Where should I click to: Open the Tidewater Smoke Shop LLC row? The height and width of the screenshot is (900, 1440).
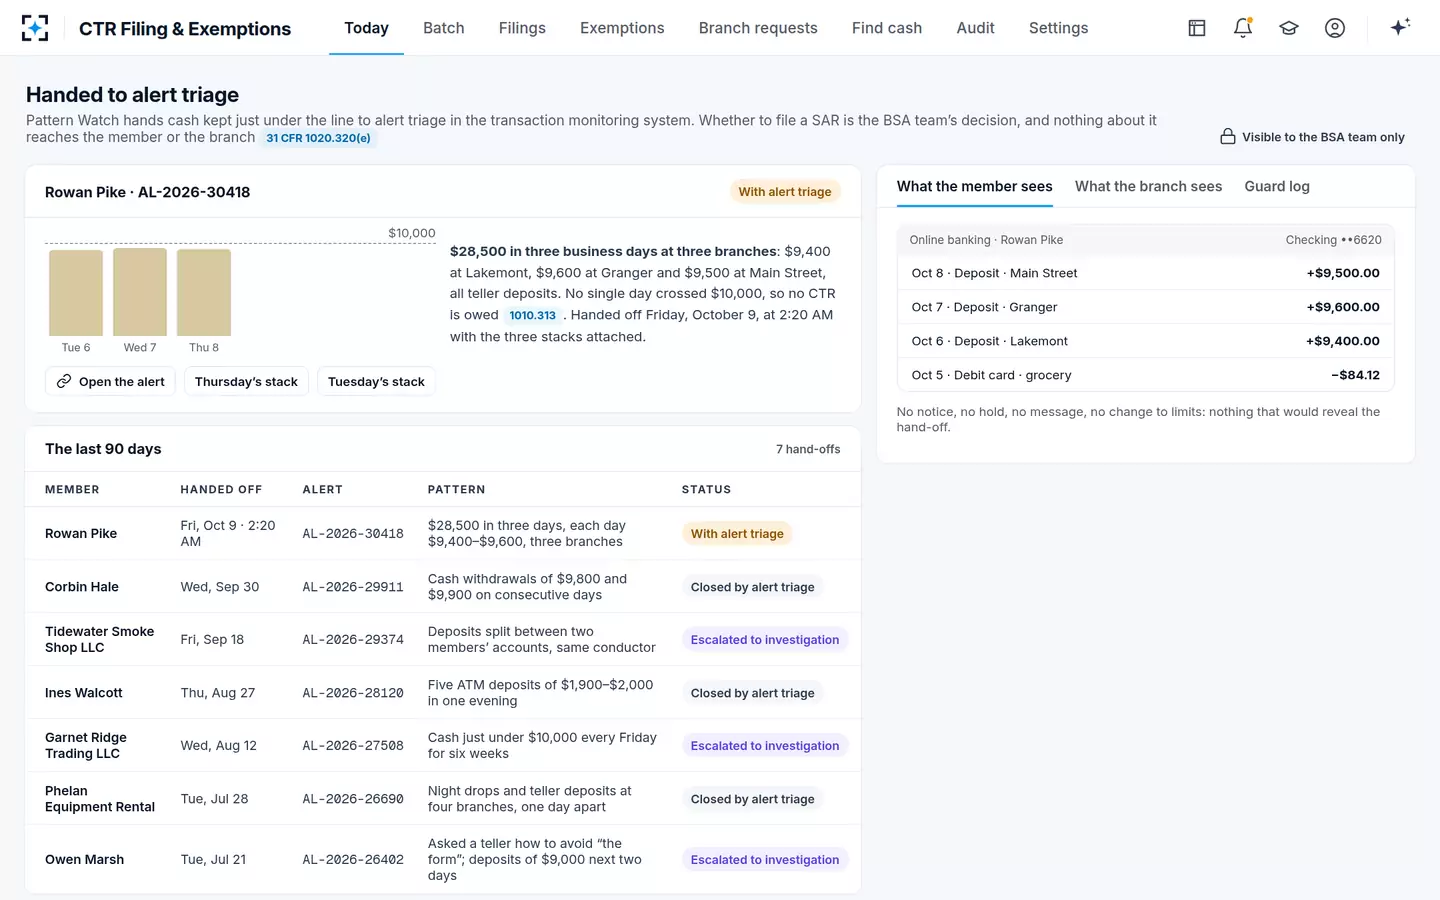[443, 639]
